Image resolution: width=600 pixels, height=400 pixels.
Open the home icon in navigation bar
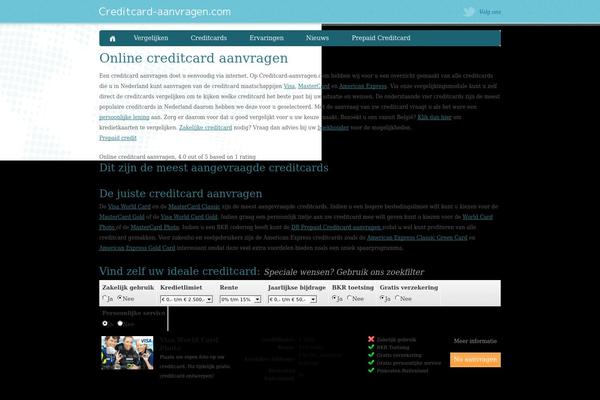112,38
